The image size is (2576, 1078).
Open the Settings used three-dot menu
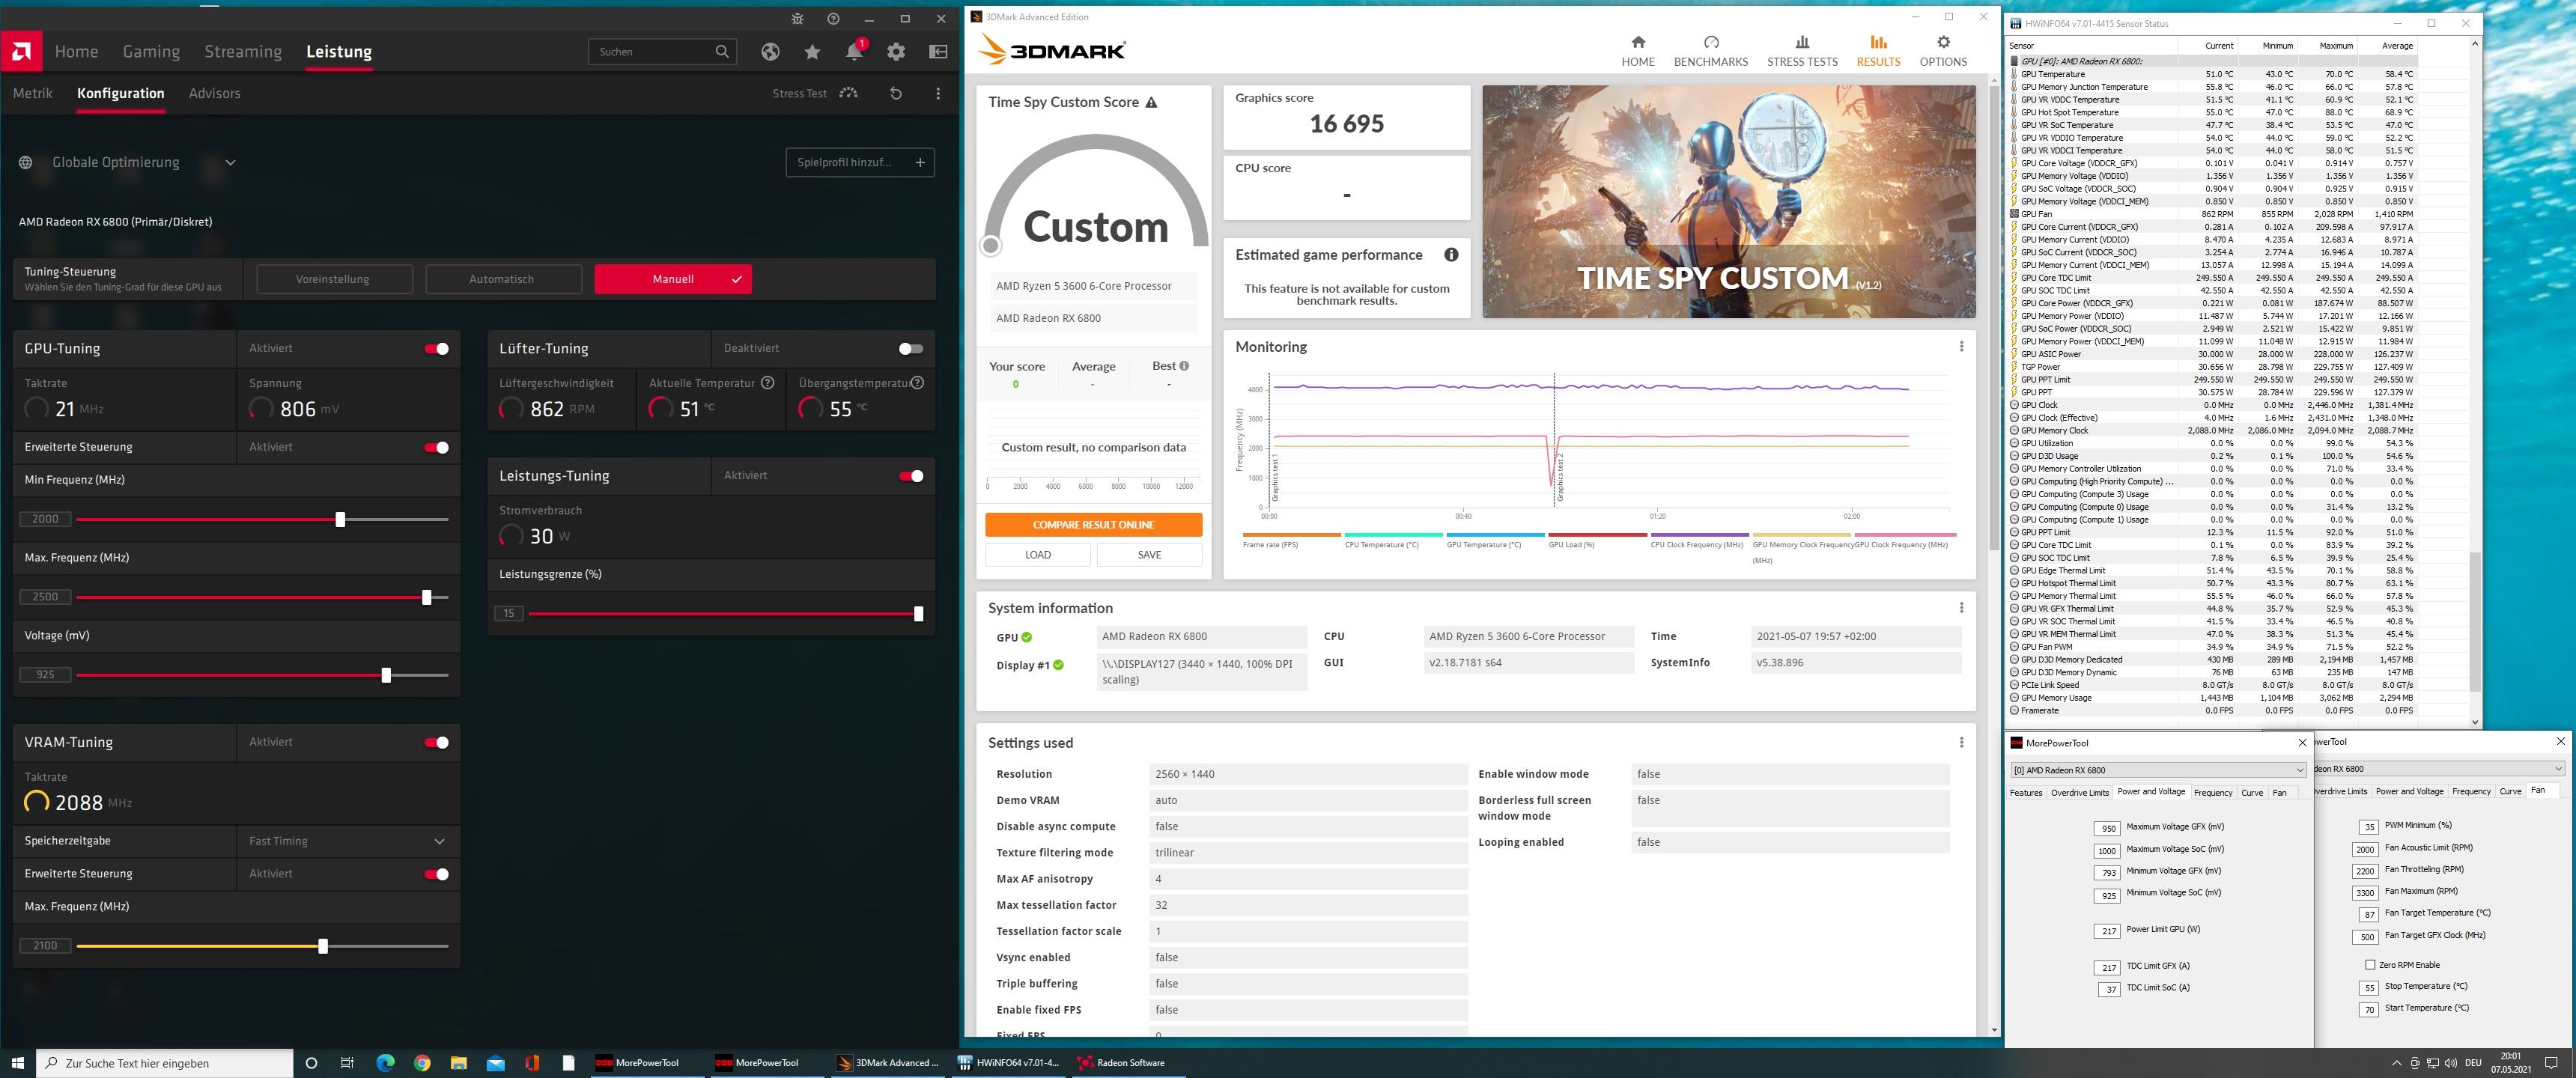point(1961,743)
